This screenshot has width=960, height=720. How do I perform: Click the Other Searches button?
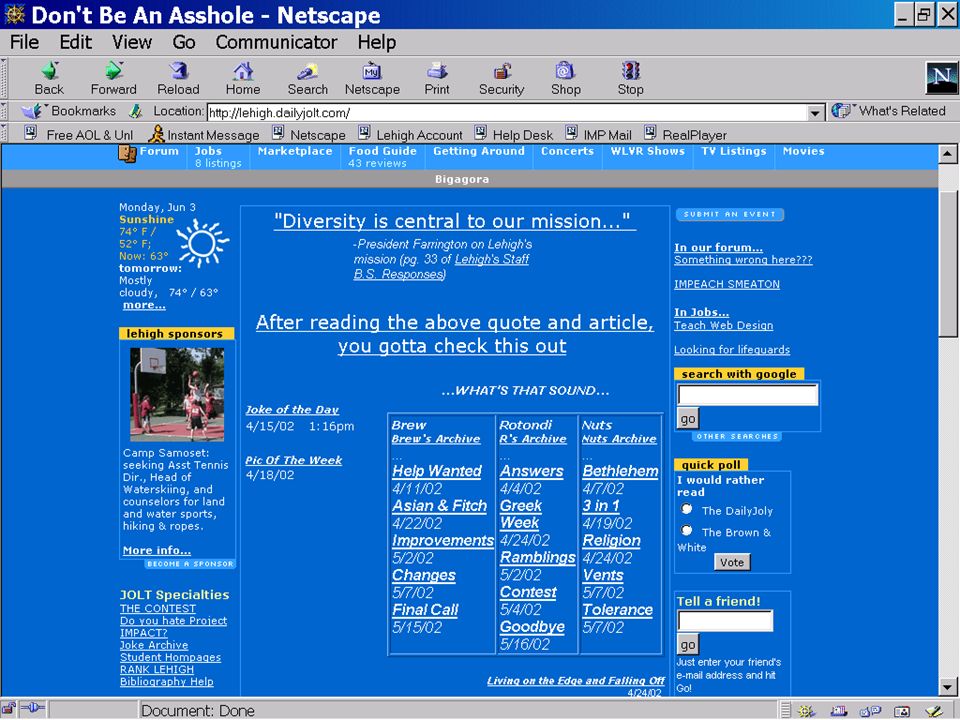click(x=737, y=437)
